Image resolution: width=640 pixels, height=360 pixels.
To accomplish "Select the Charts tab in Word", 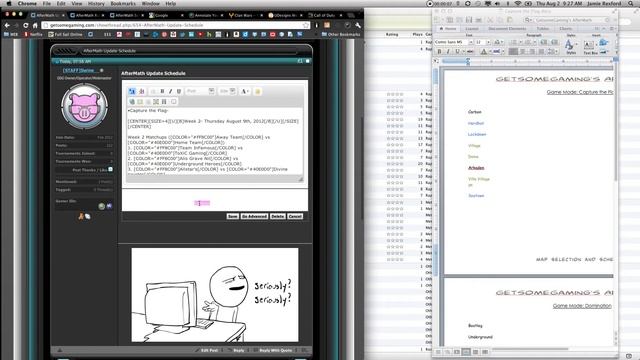I will tap(566, 29).
